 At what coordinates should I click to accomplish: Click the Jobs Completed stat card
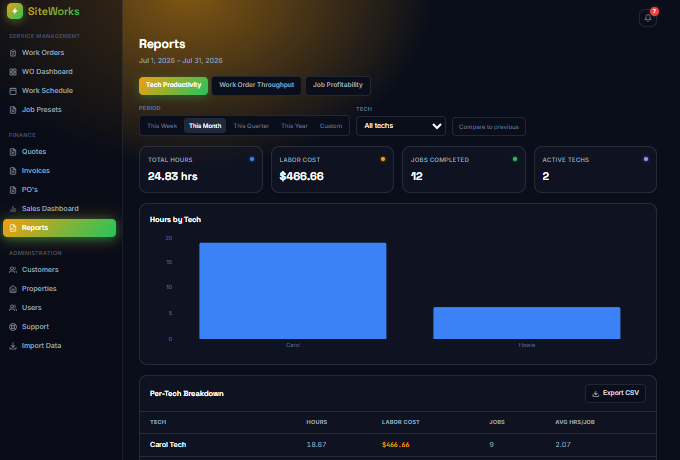pos(464,170)
